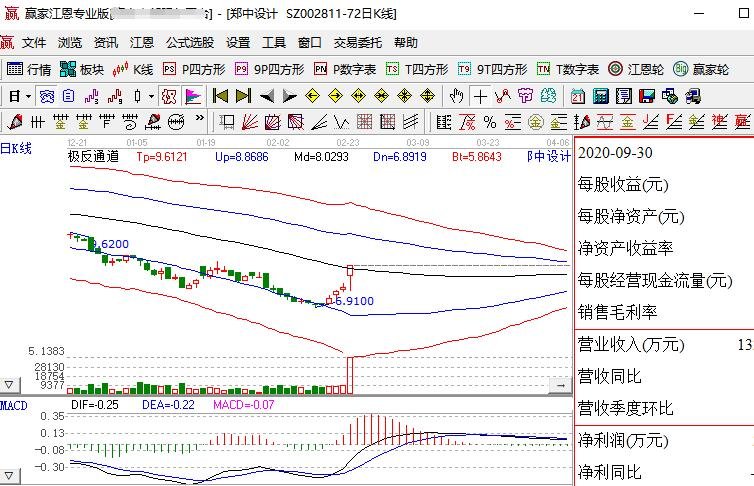Select the red grid square tool
This screenshot has height=486, width=754.
(364, 122)
